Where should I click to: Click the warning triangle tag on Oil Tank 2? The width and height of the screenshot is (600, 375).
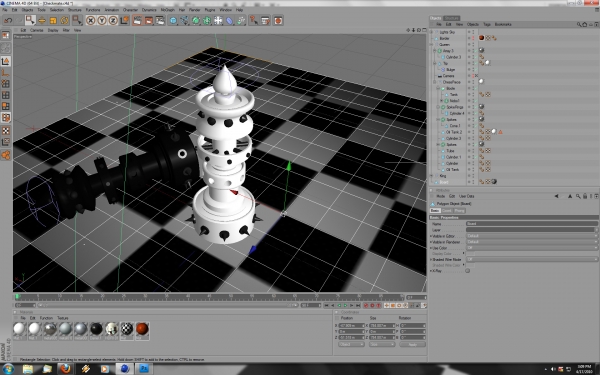point(500,132)
